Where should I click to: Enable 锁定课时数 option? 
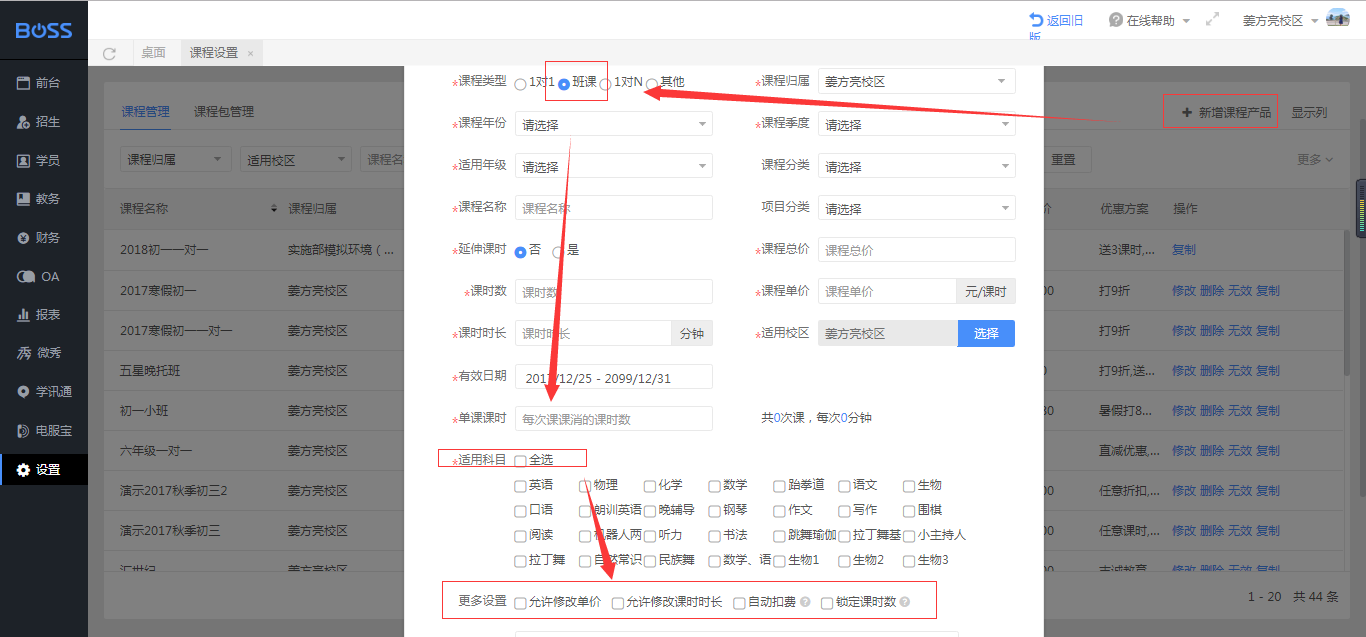[x=827, y=603]
